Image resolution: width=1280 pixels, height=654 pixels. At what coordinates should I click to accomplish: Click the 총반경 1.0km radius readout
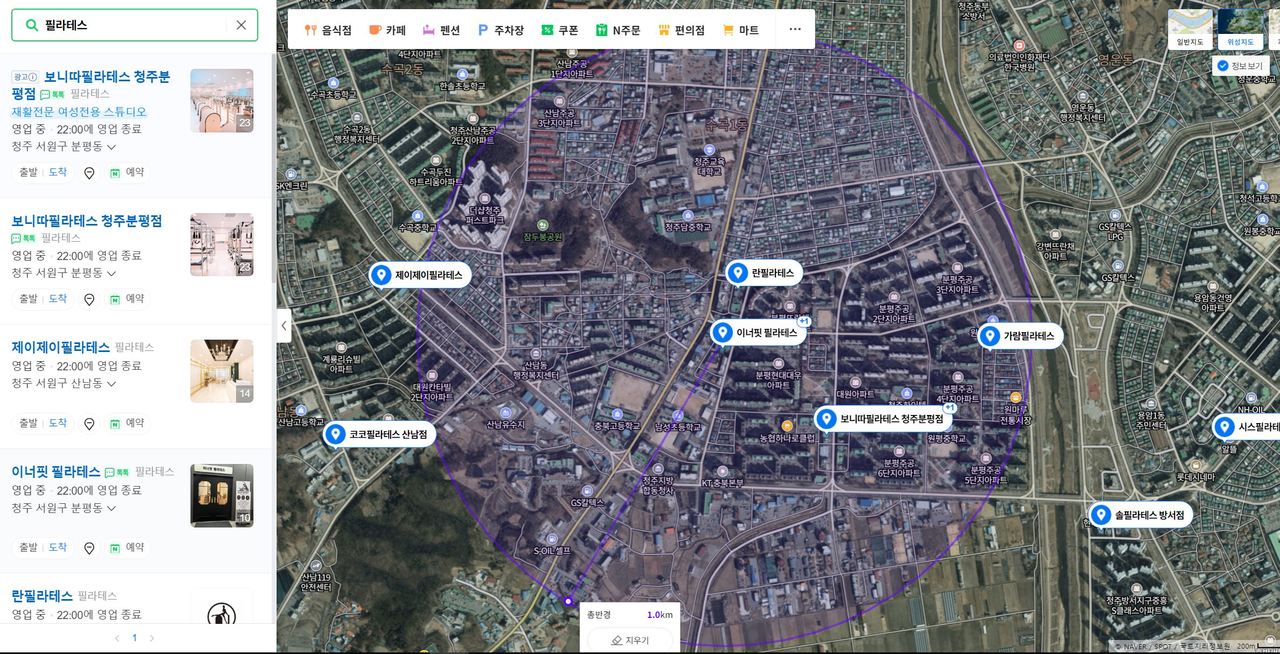[x=630, y=614]
